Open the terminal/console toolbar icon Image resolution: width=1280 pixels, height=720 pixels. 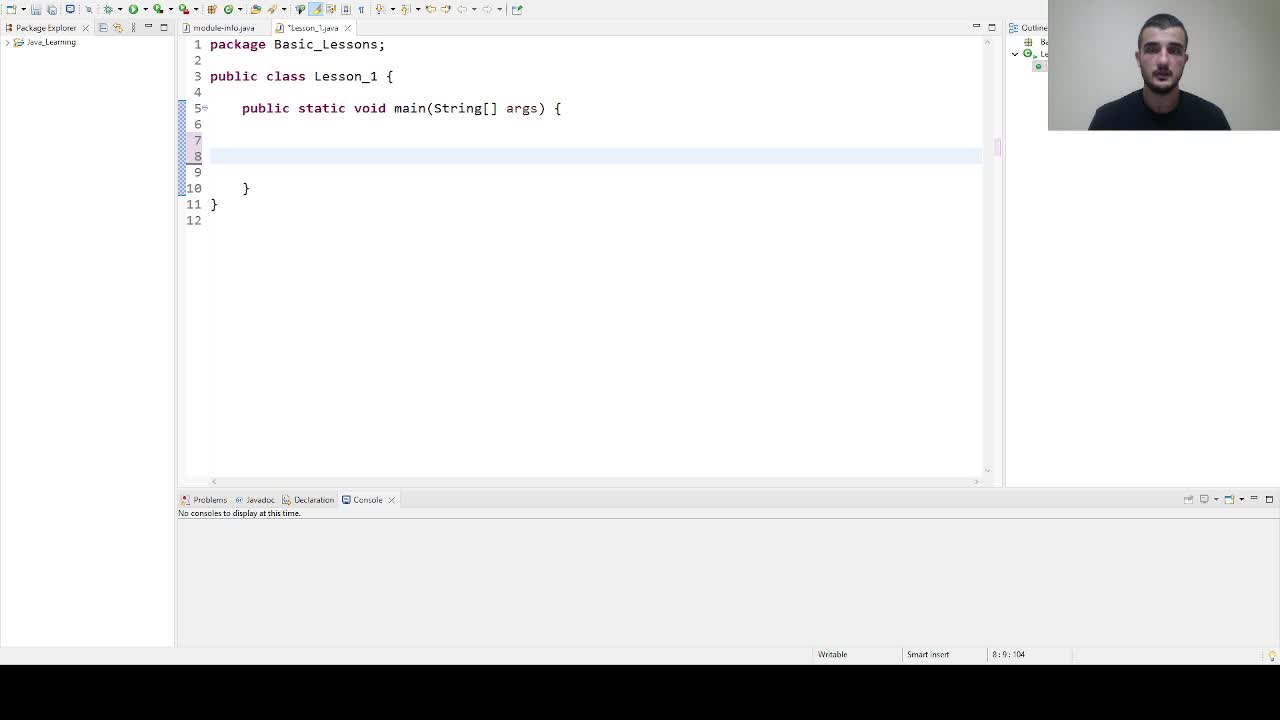click(70, 9)
